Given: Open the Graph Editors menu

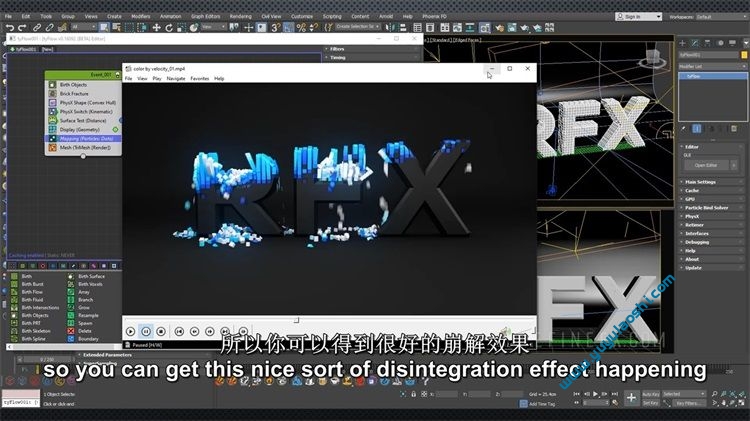Looking at the screenshot, I should click(x=205, y=16).
